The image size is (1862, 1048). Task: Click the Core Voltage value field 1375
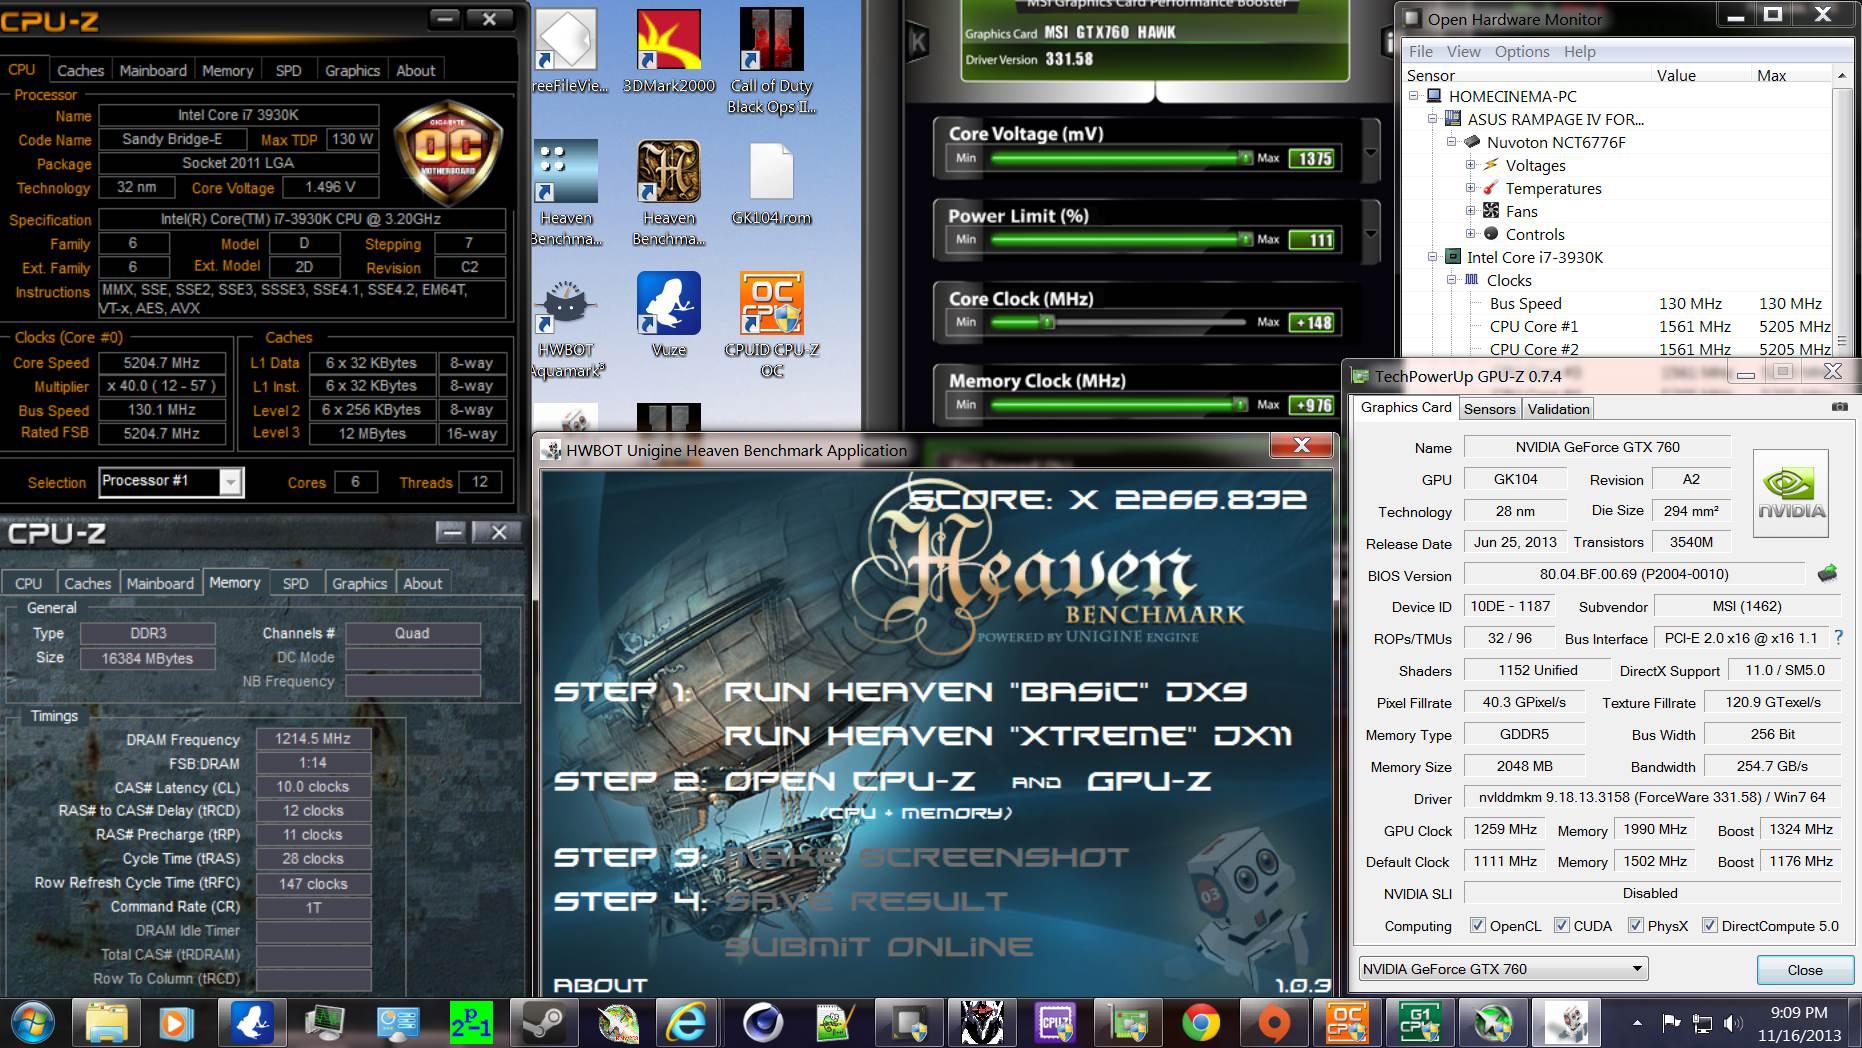pos(1313,158)
